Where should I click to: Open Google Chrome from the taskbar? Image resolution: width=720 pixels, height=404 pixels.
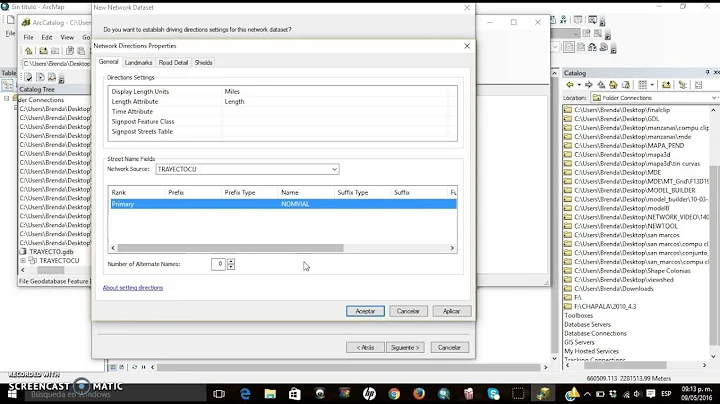(394, 393)
